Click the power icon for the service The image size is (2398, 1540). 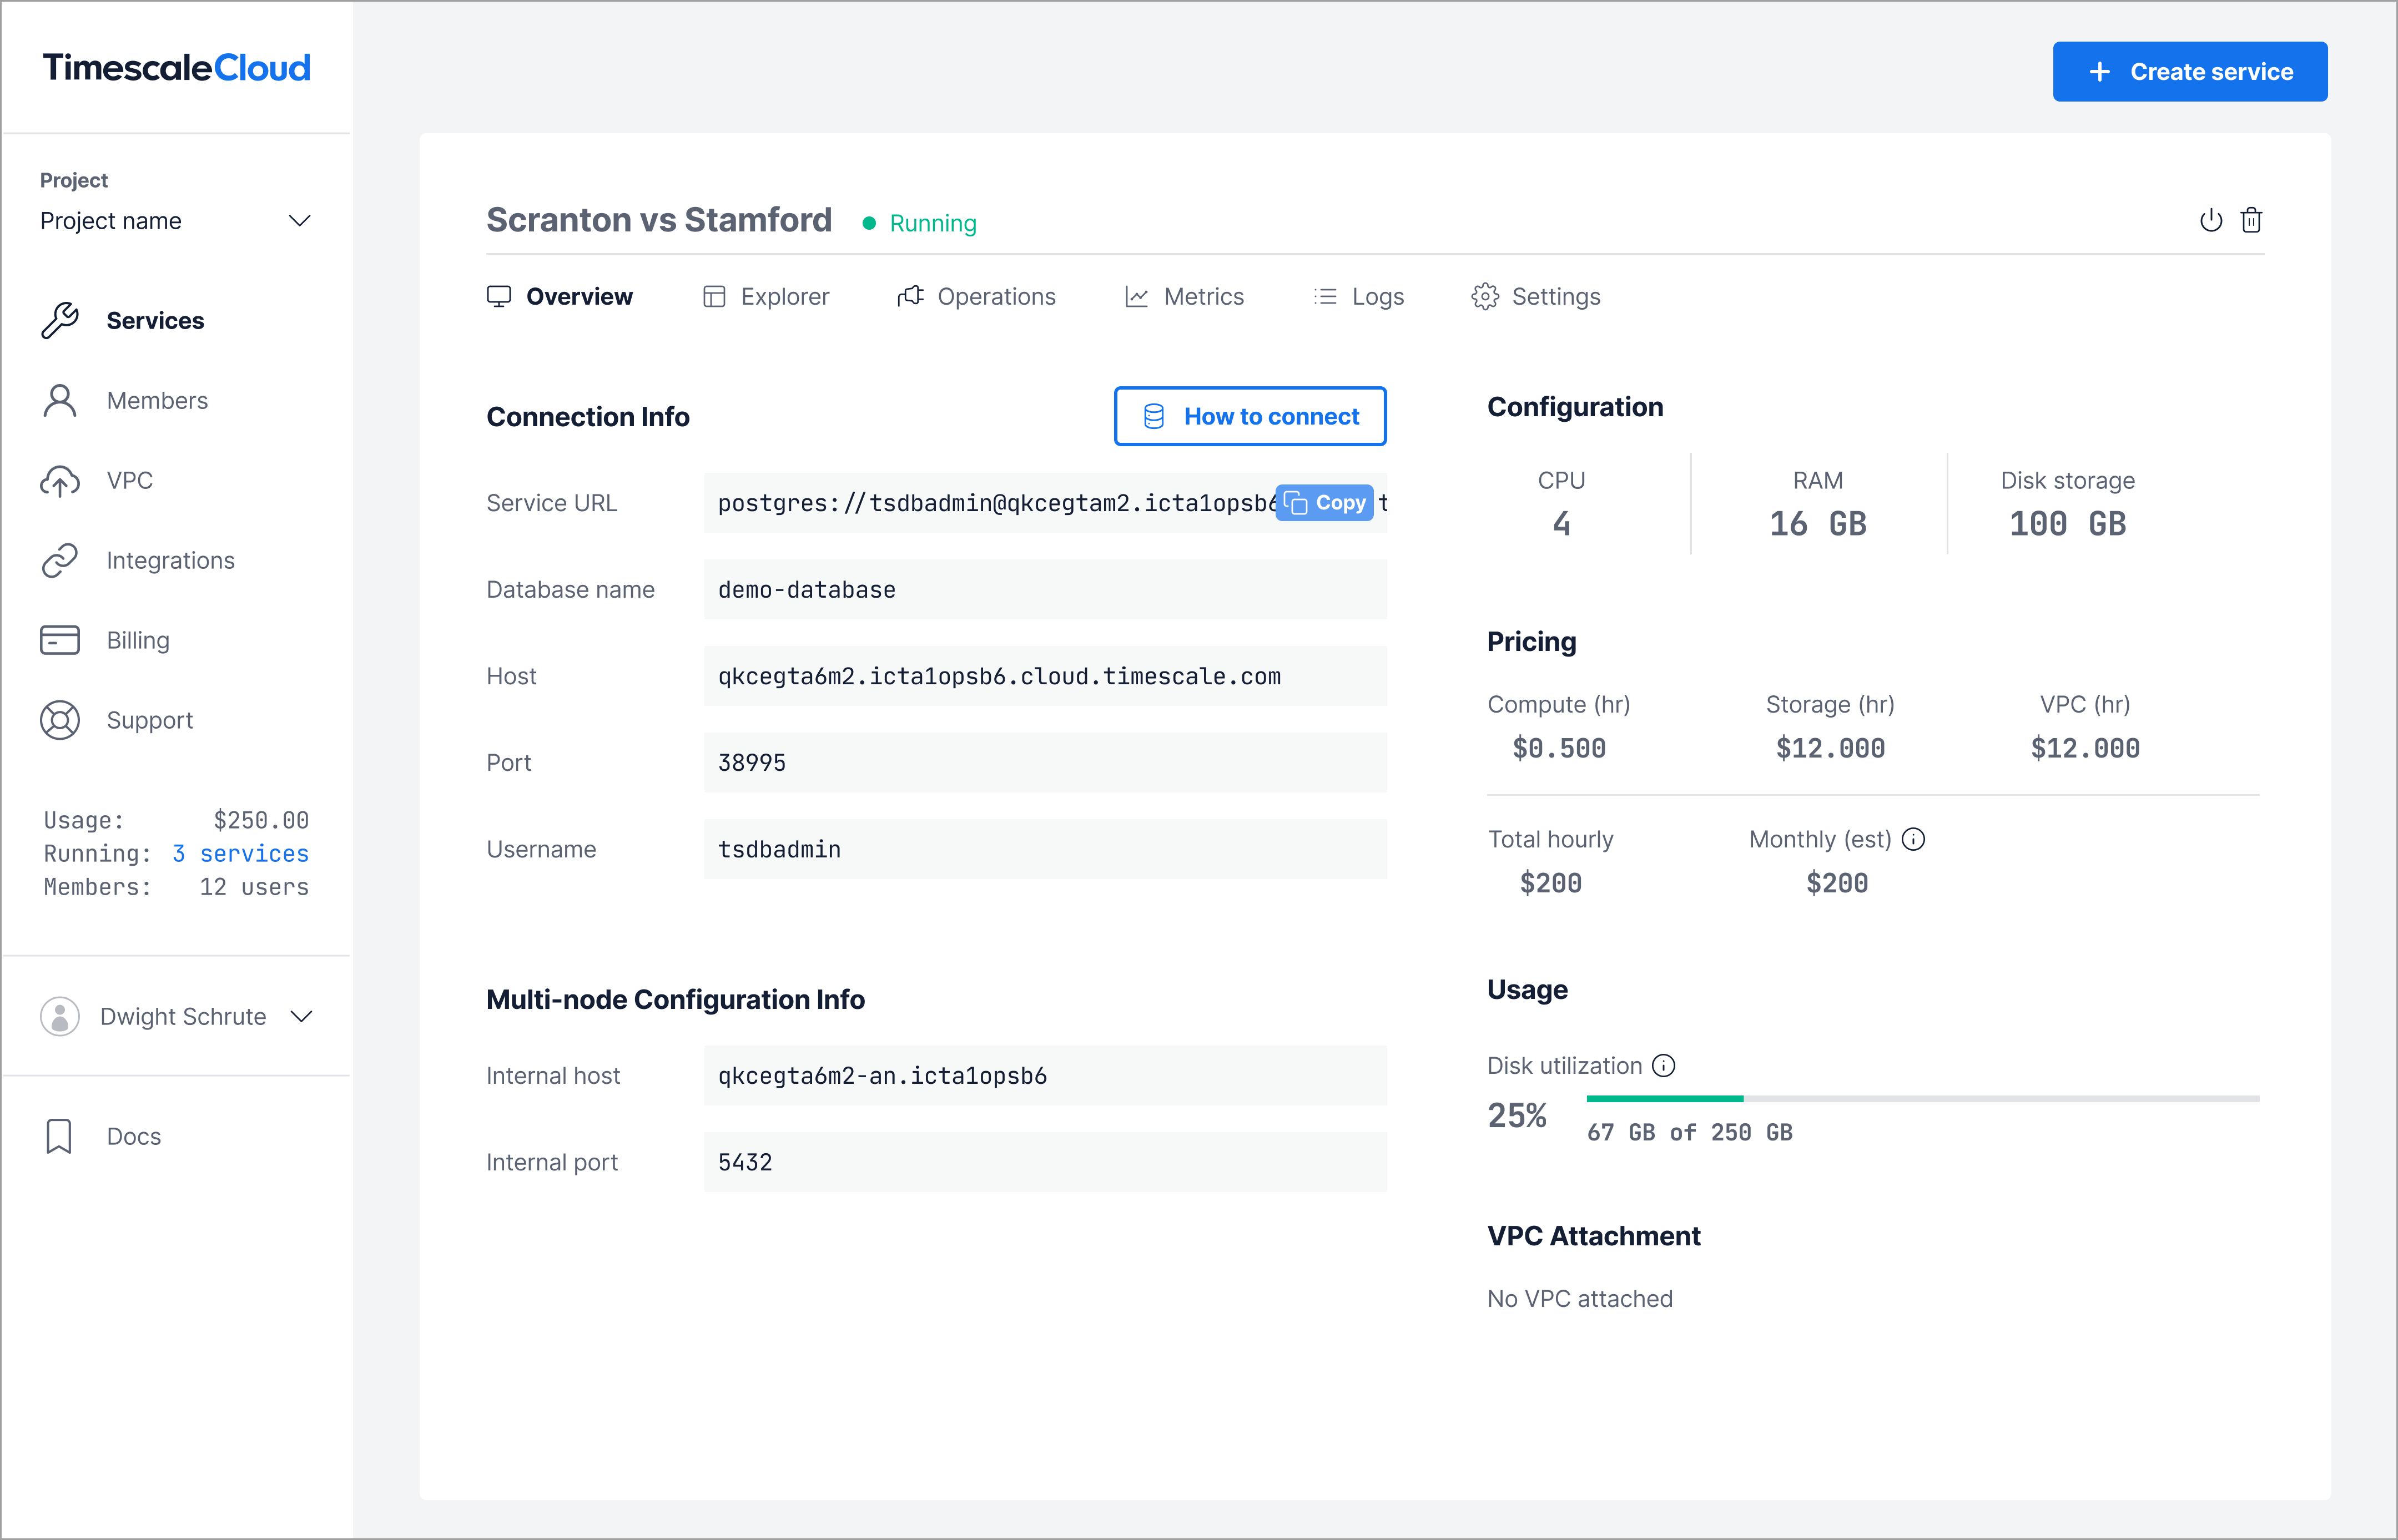click(x=2210, y=220)
